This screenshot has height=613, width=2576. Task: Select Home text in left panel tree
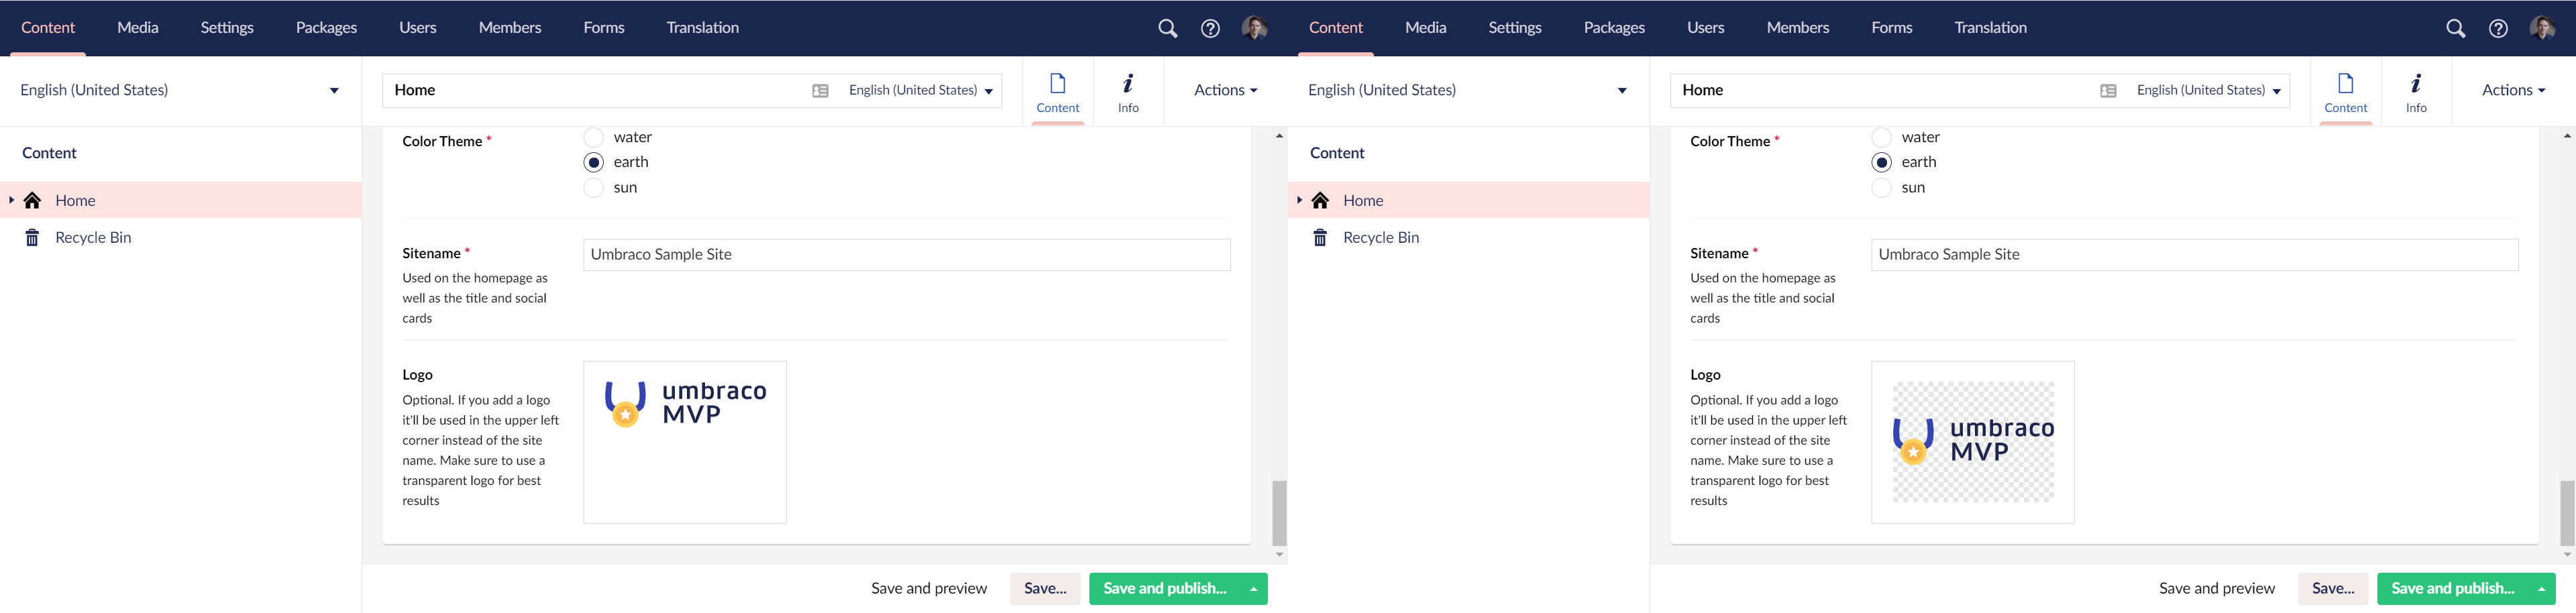point(75,200)
